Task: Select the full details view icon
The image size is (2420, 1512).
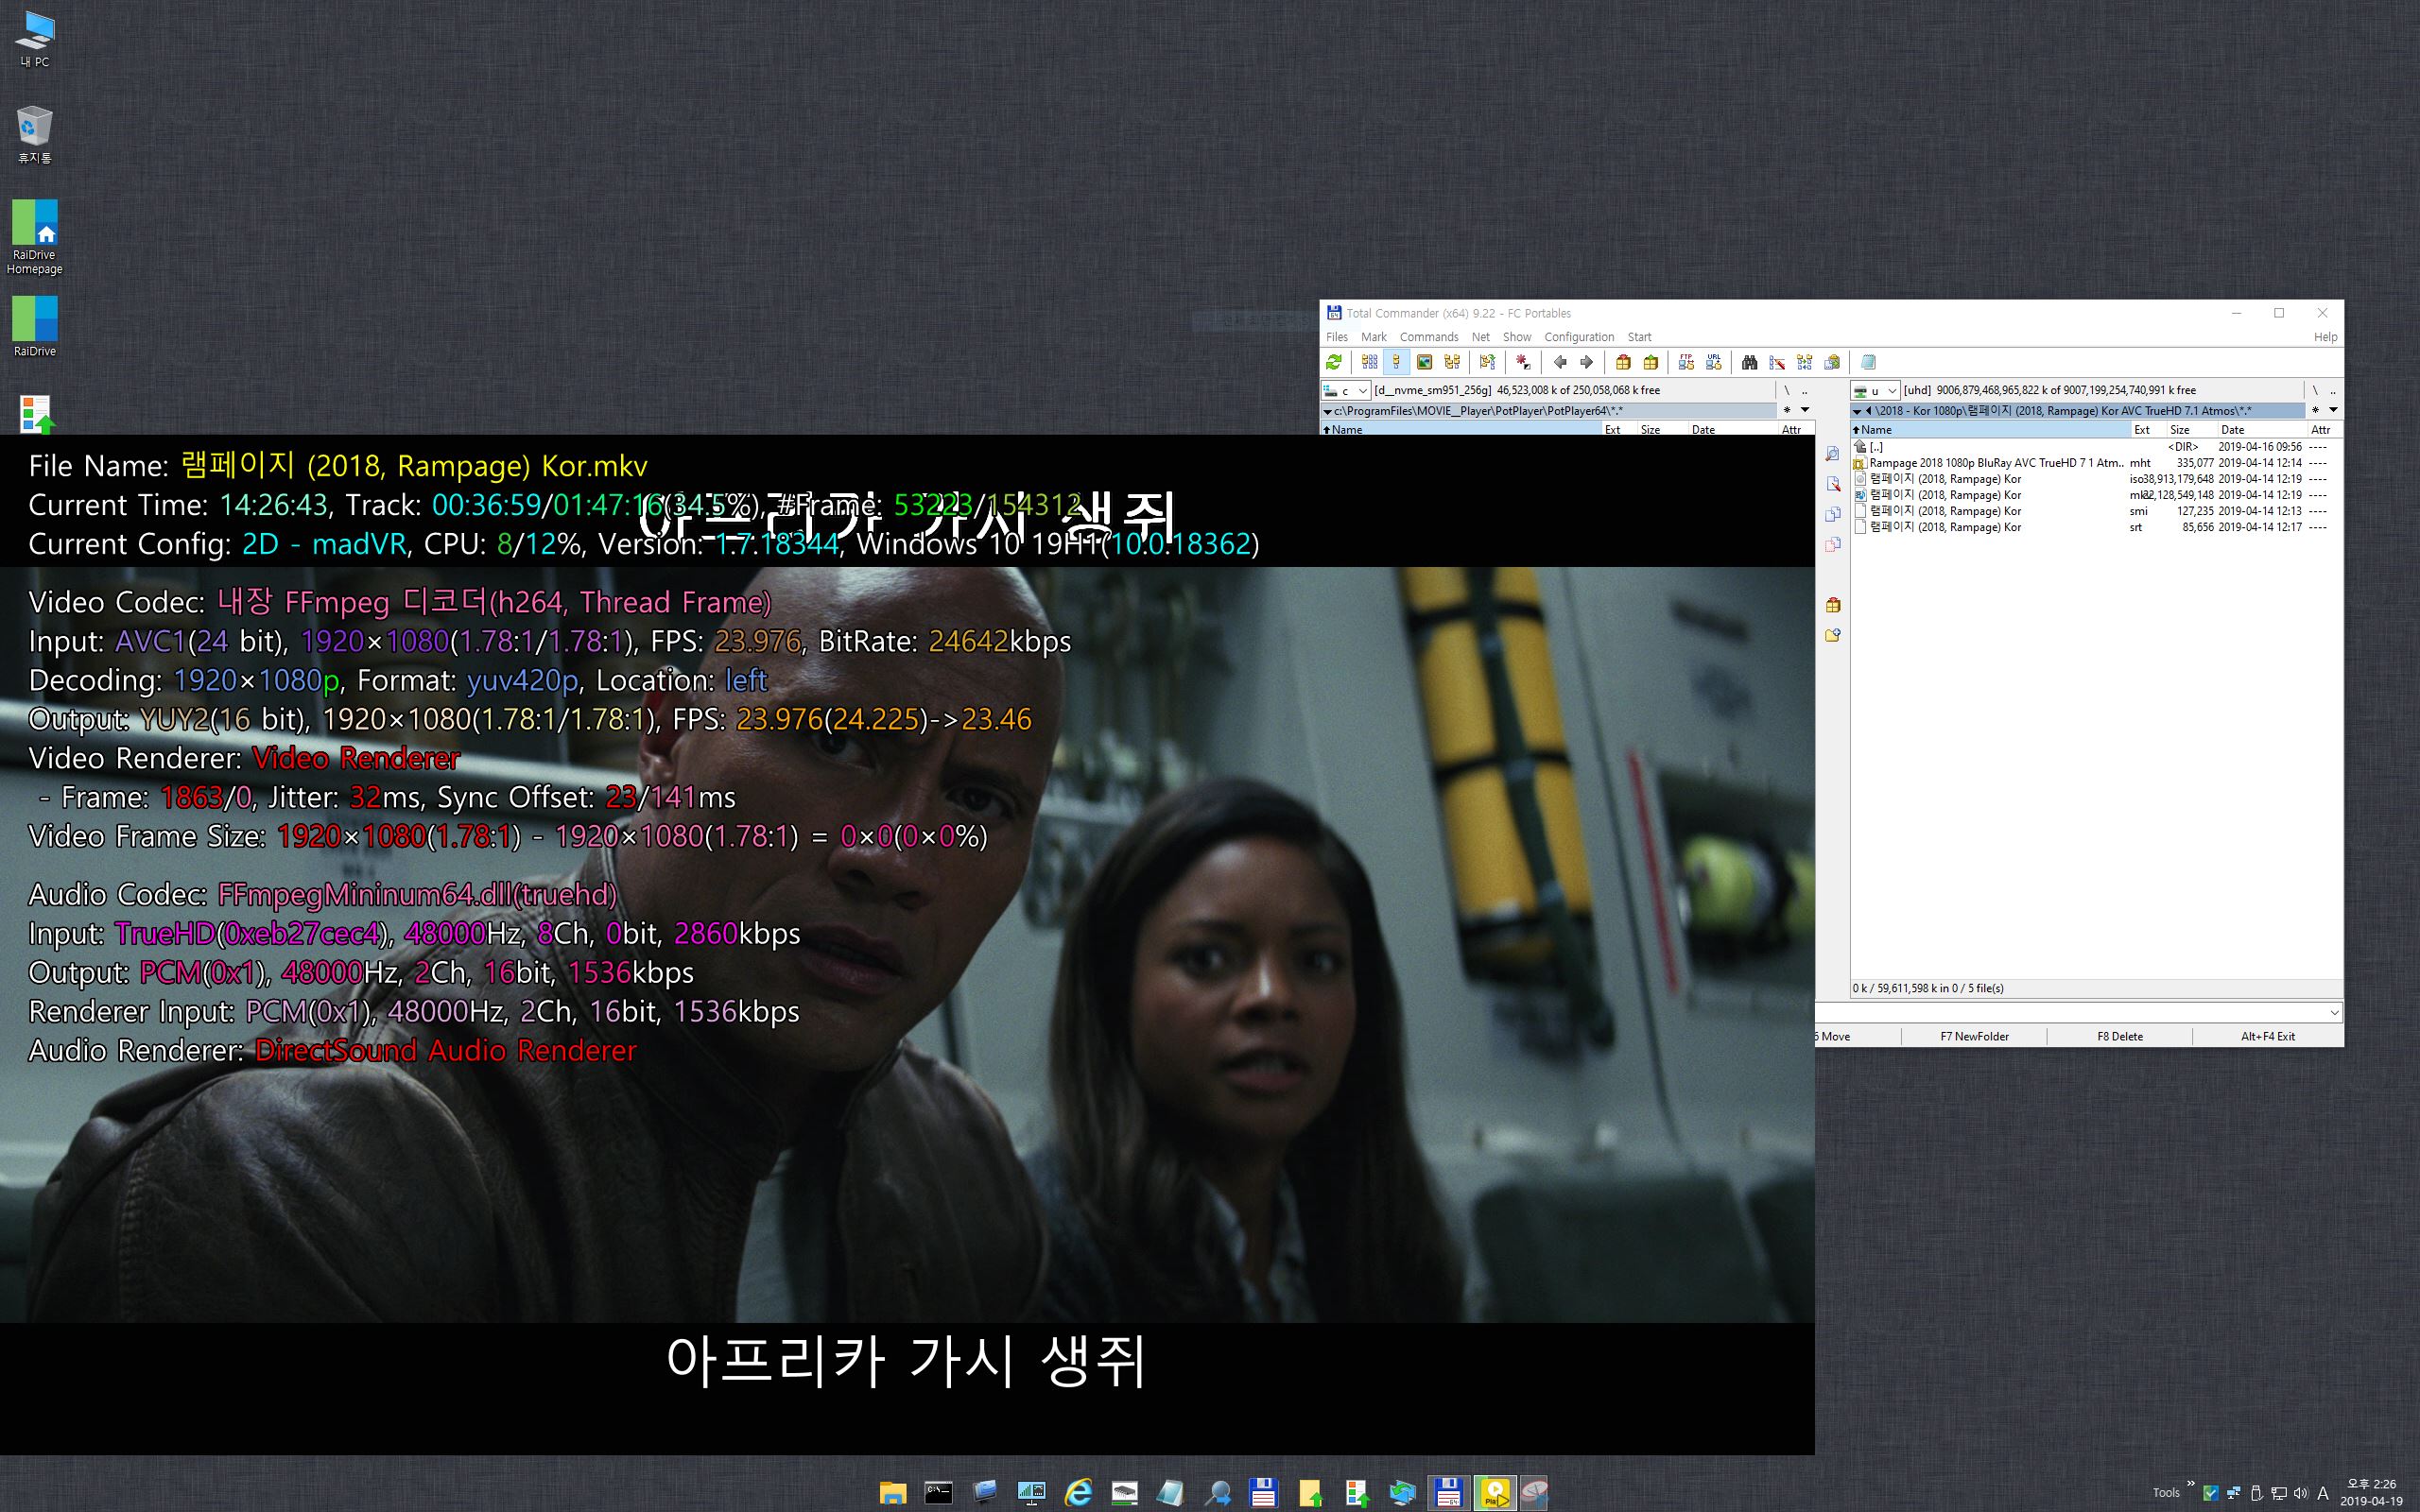Action: pos(1397,362)
